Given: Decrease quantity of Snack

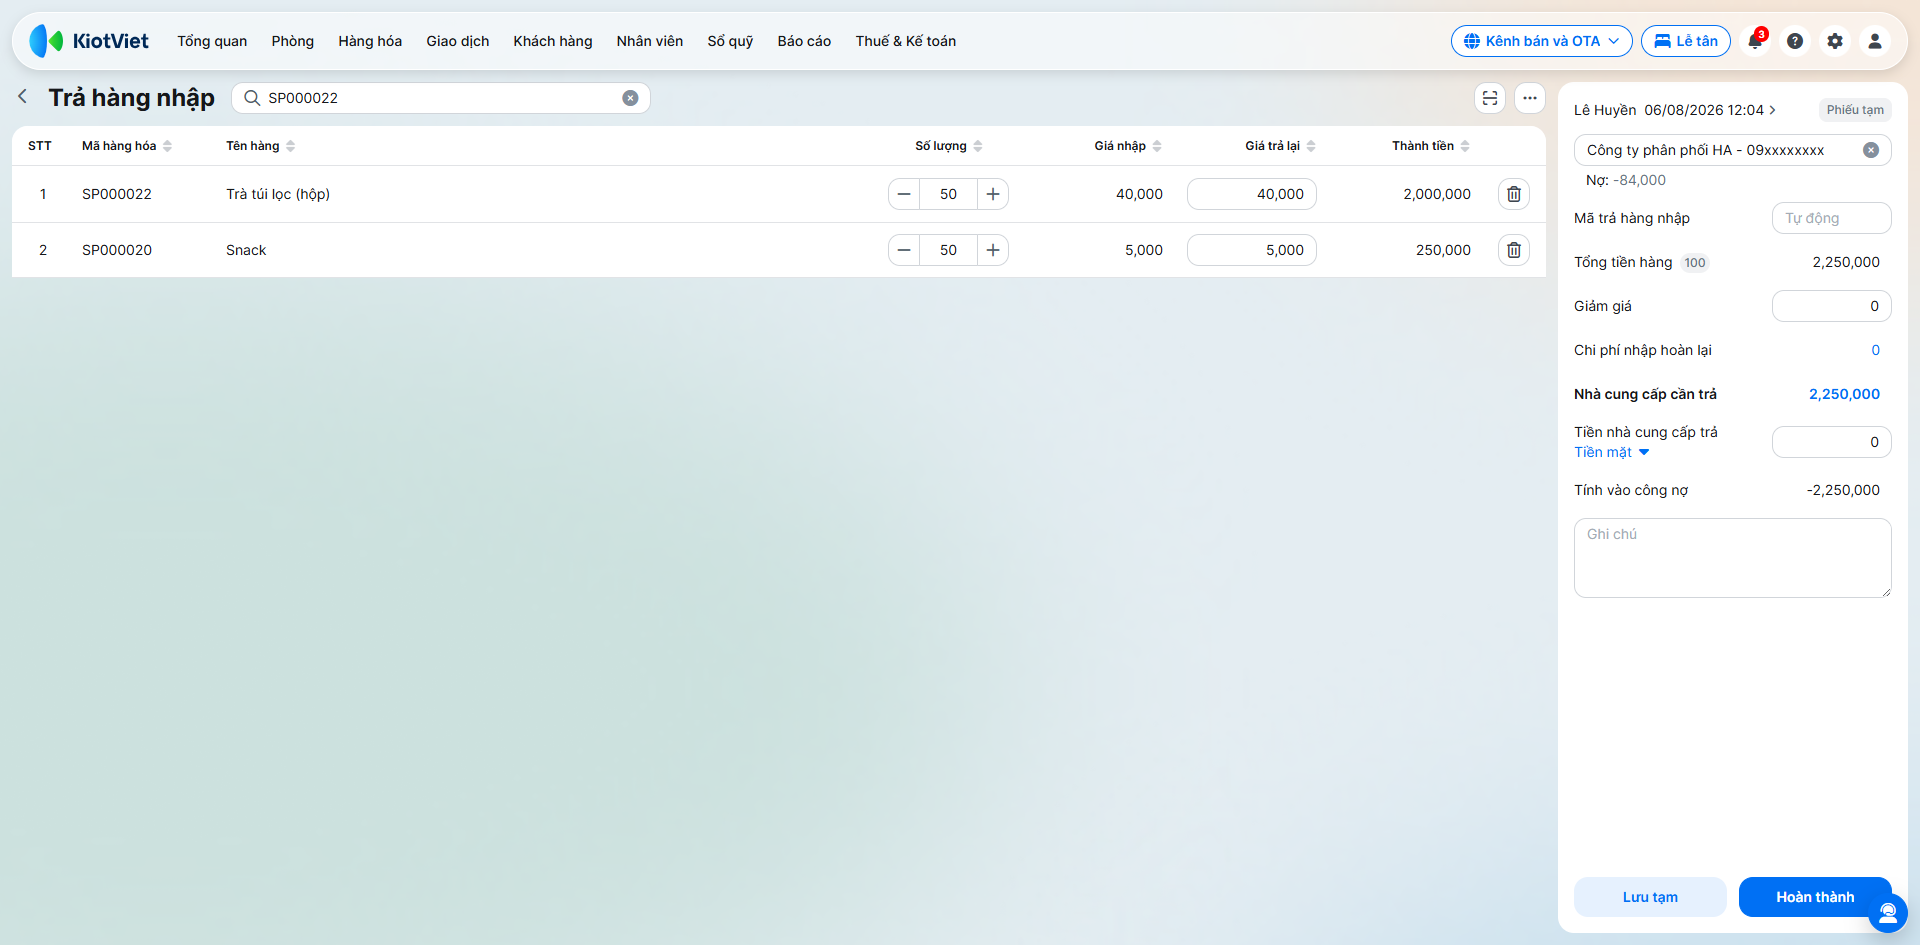Looking at the screenshot, I should point(904,250).
